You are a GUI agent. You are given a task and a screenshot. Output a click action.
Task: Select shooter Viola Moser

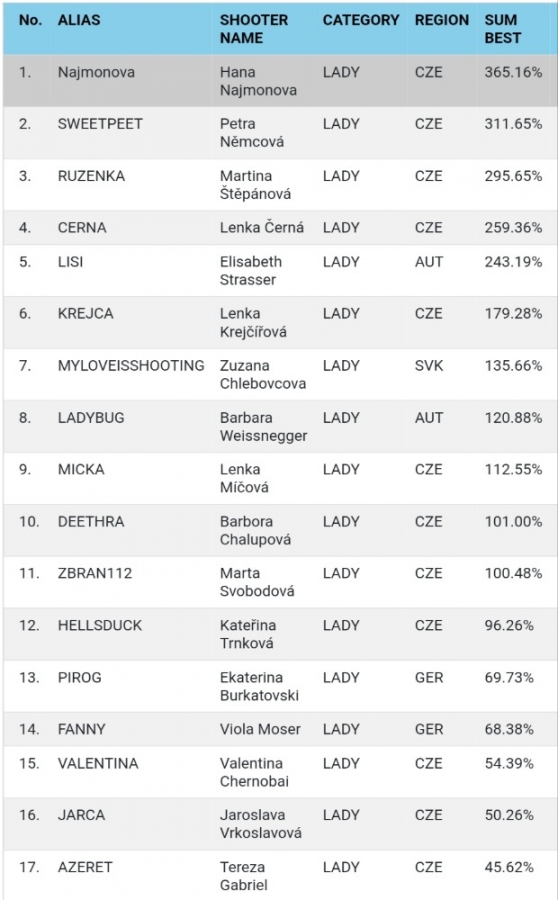click(x=260, y=730)
